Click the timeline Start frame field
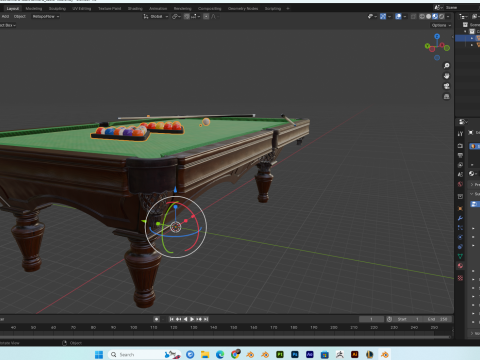The image size is (480, 360). click(x=409, y=319)
